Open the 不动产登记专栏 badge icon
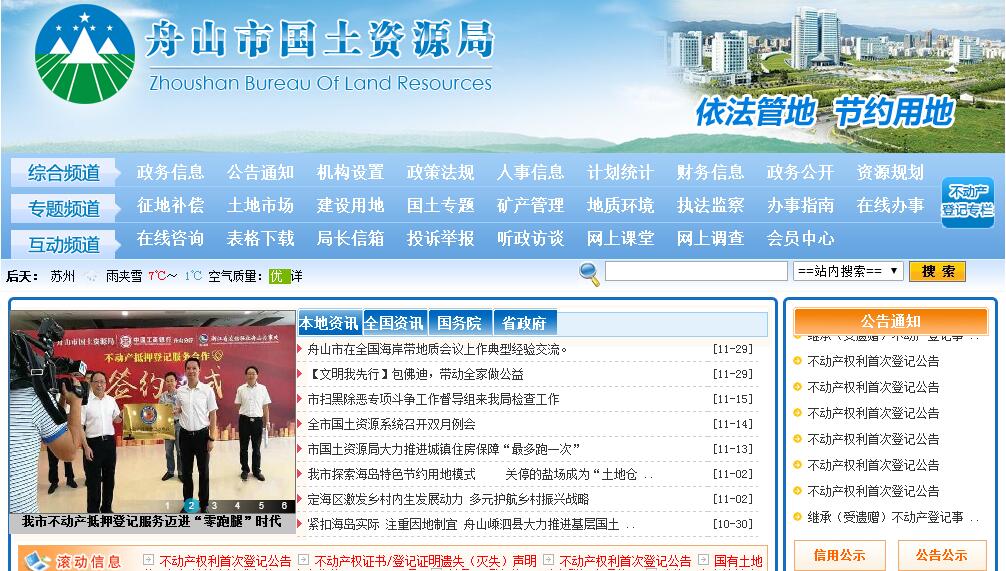The height and width of the screenshot is (571, 1006). (967, 202)
